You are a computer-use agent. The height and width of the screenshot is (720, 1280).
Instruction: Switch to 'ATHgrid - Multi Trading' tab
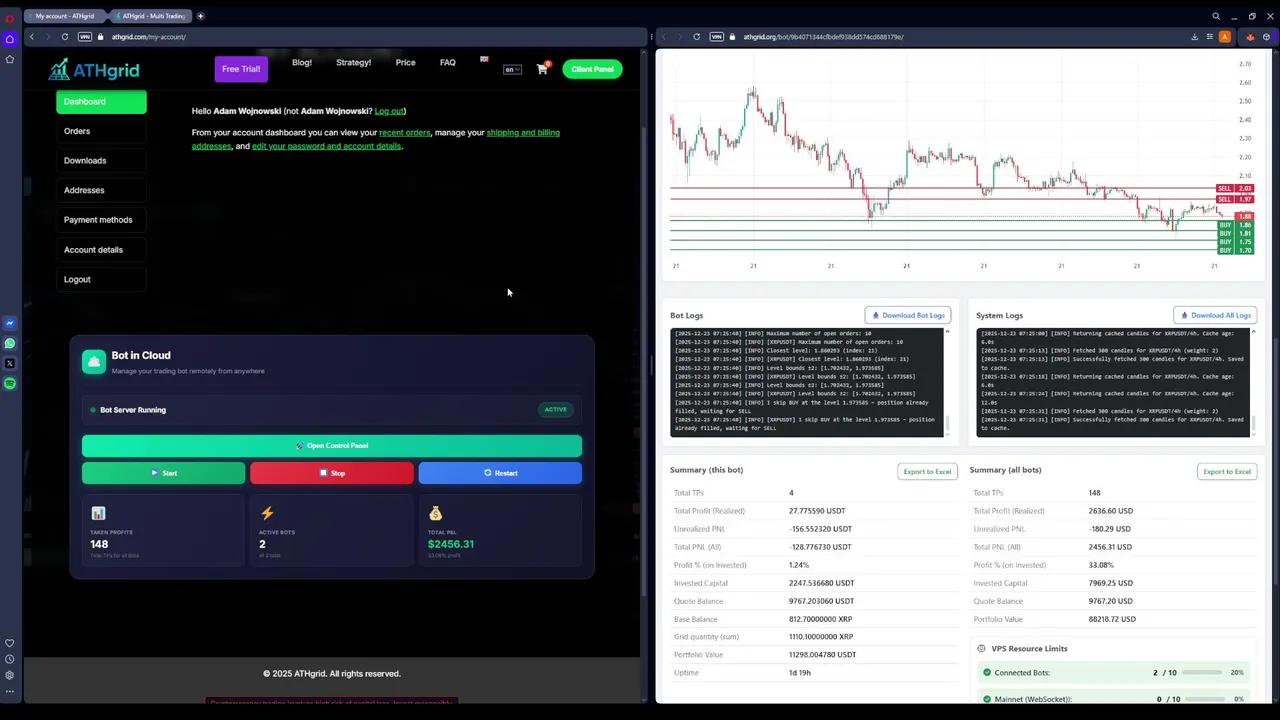pos(150,16)
